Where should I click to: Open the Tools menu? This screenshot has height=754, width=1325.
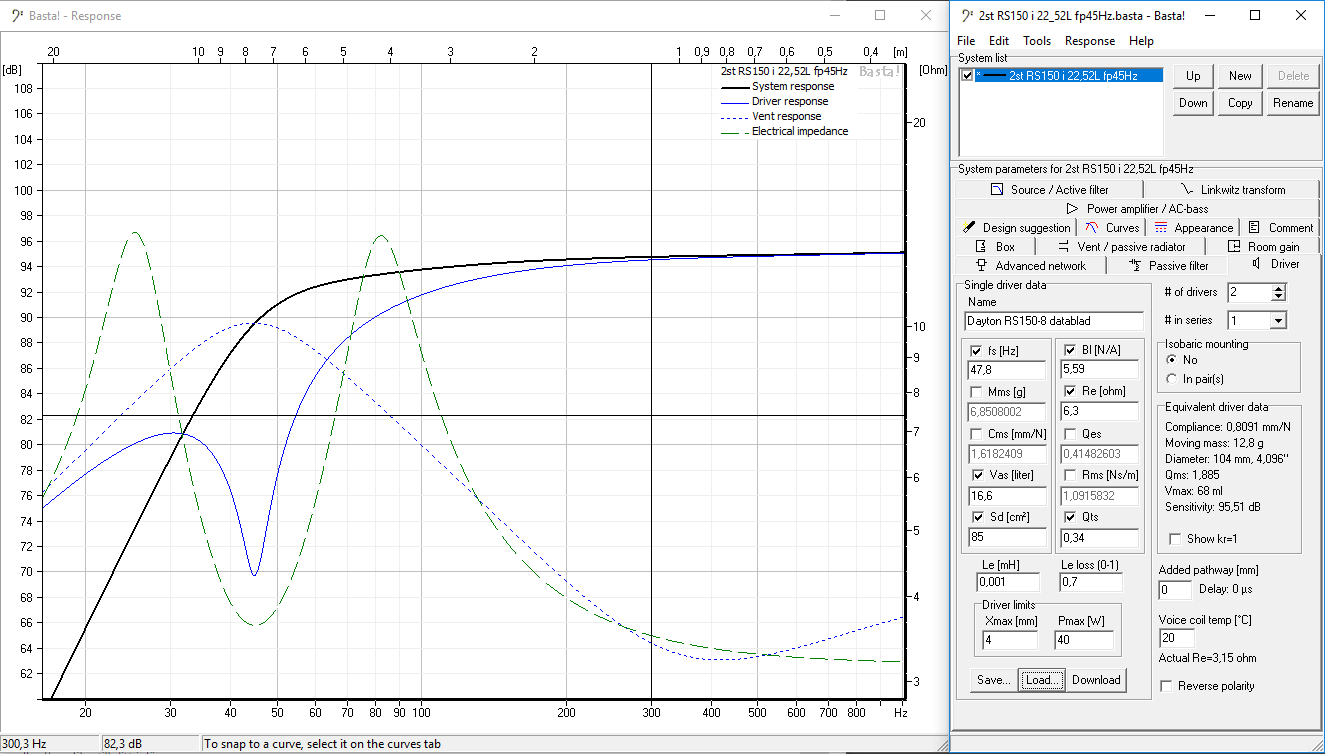click(1037, 41)
